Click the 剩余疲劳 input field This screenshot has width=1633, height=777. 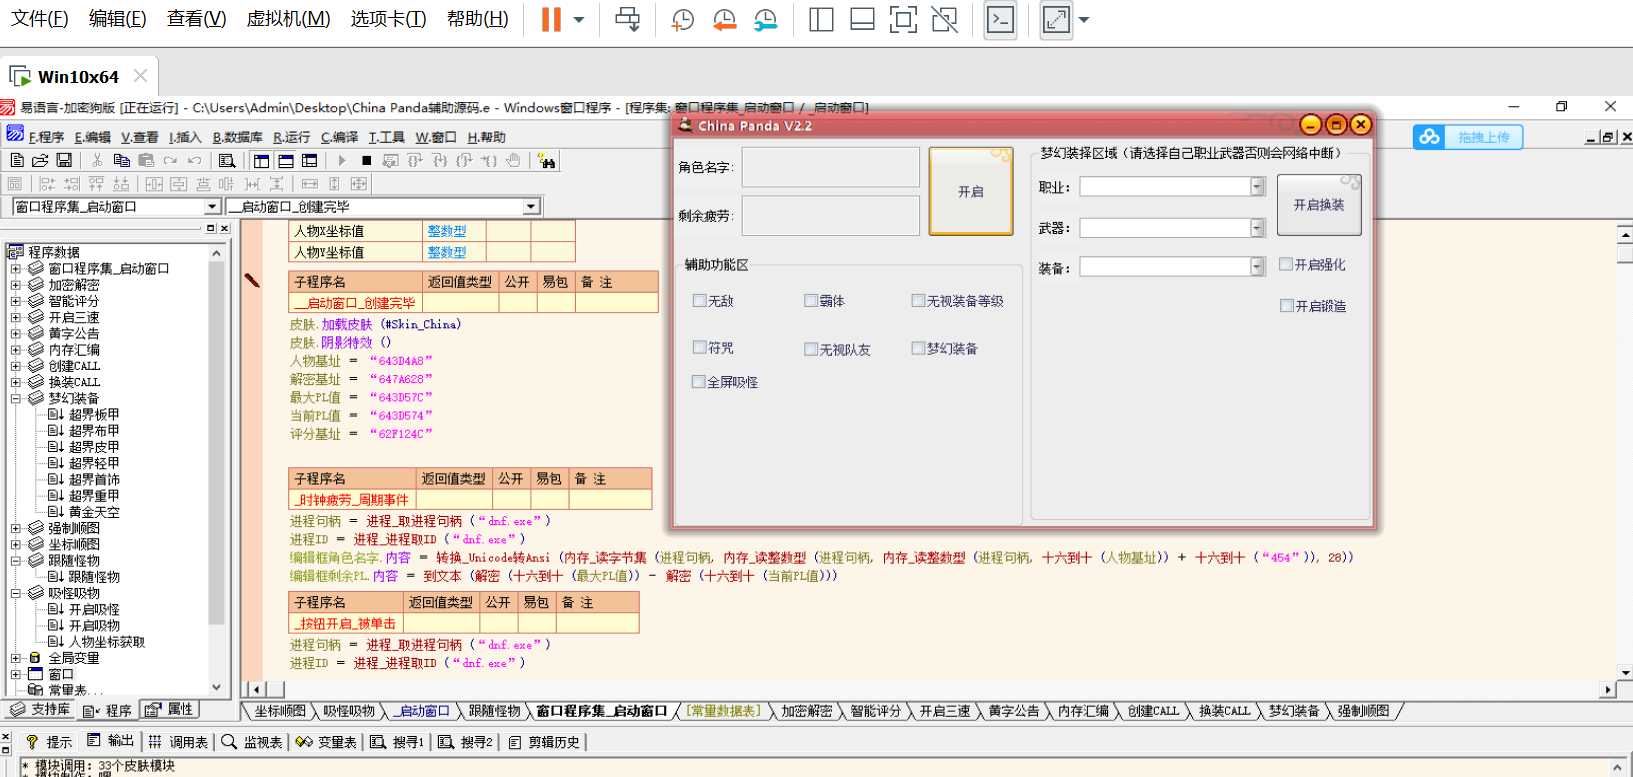pyautogui.click(x=830, y=215)
